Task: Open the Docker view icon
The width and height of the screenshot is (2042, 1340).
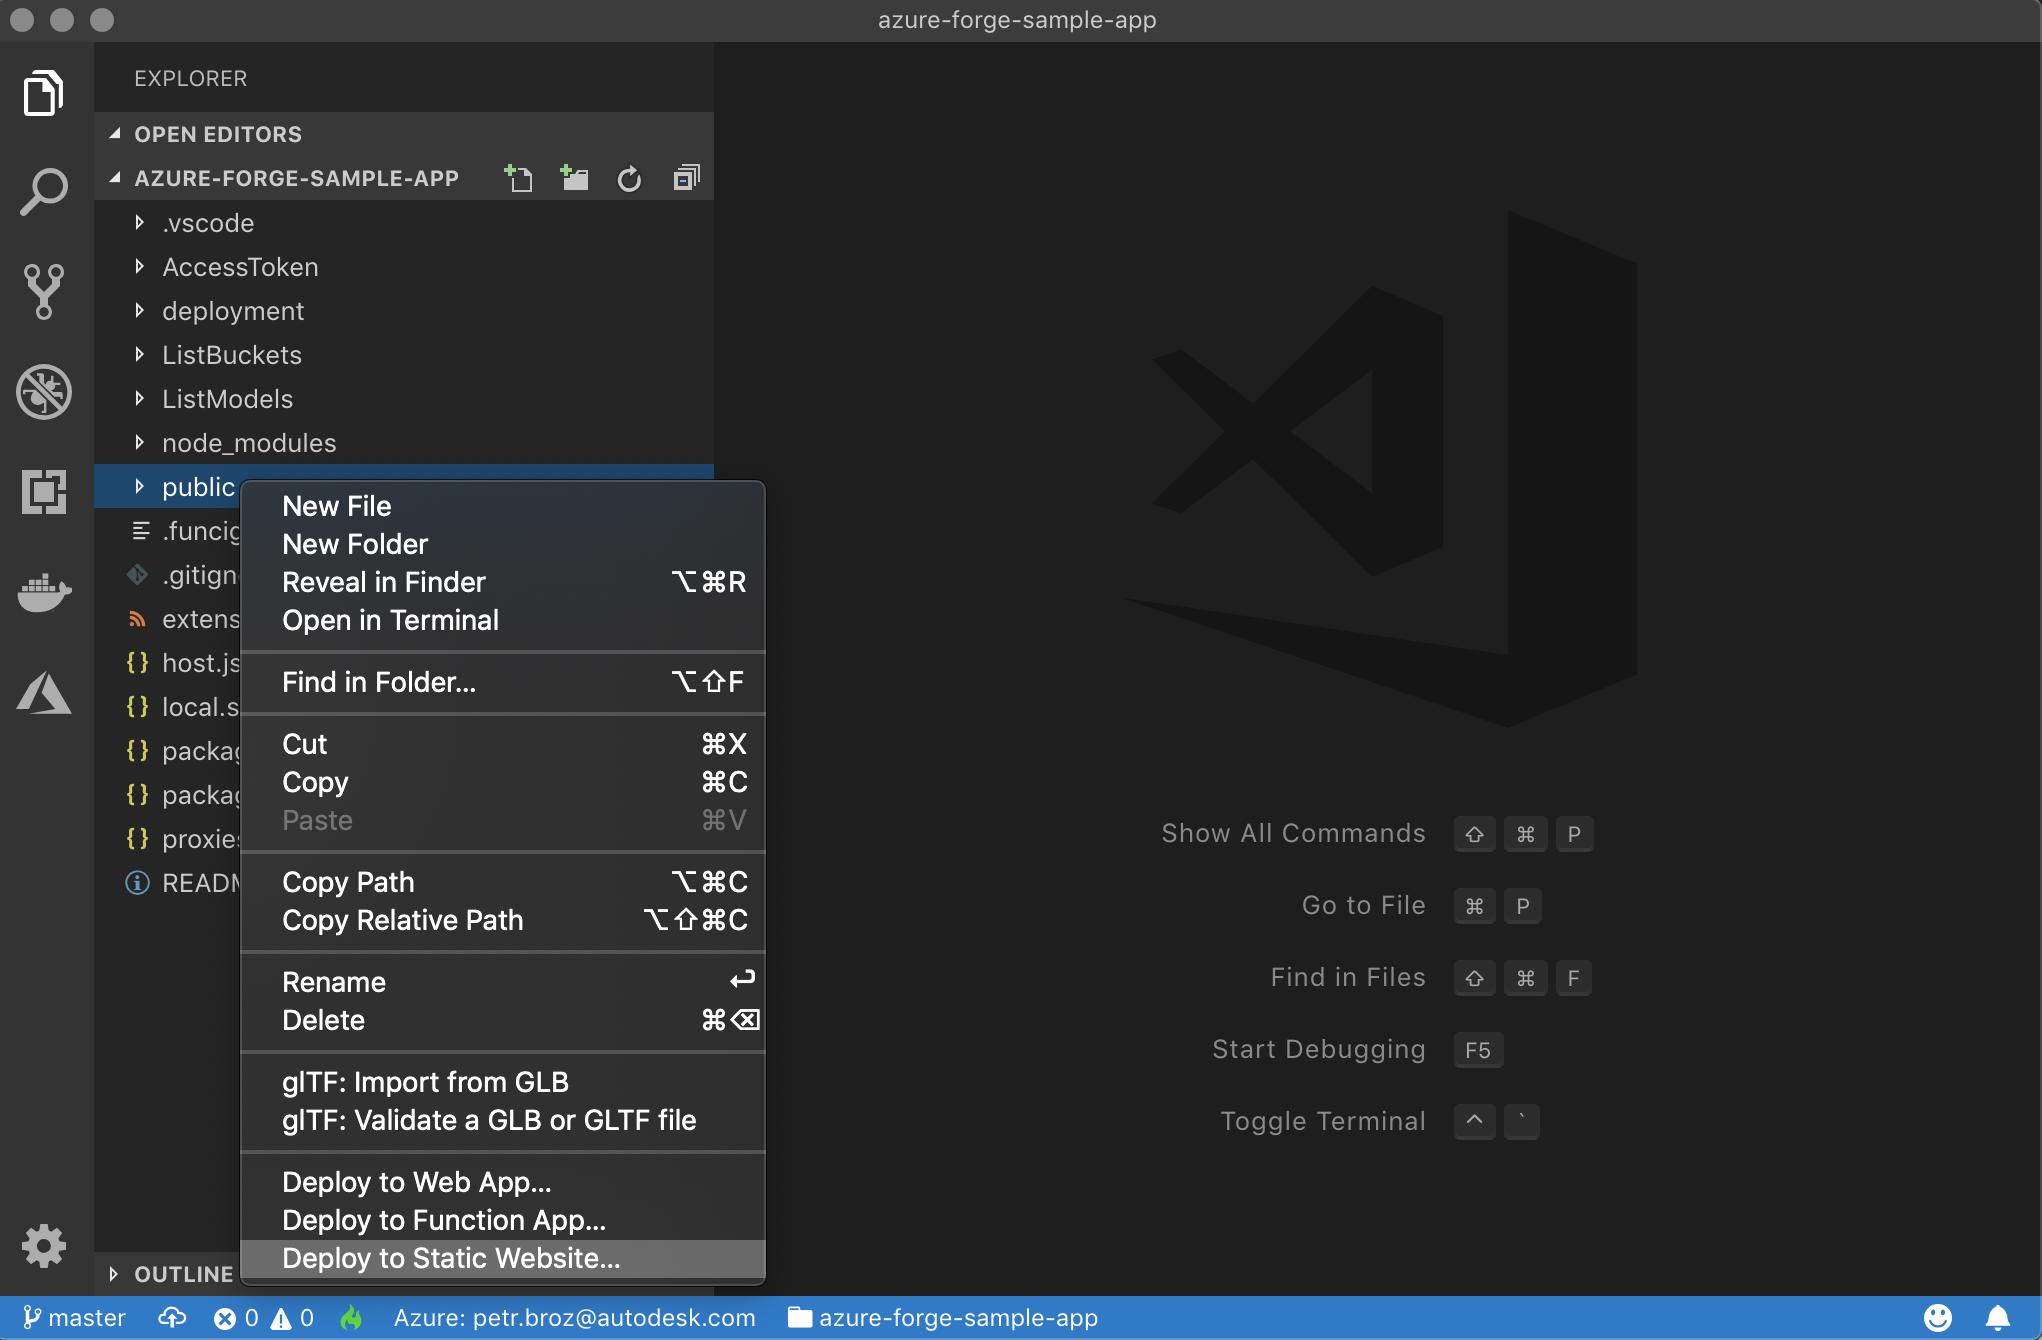Action: 44,592
